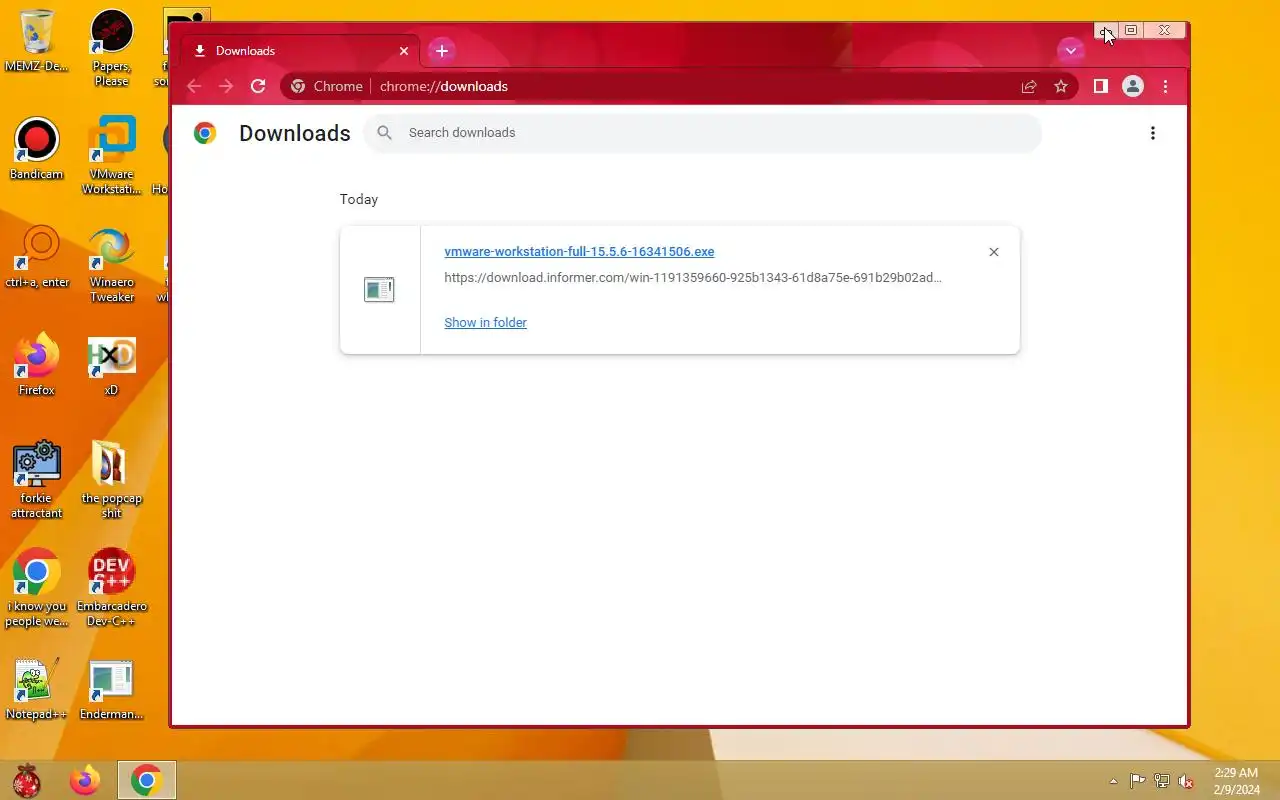This screenshot has width=1280, height=800.
Task: Remove the vmware download from list
Action: tap(994, 252)
